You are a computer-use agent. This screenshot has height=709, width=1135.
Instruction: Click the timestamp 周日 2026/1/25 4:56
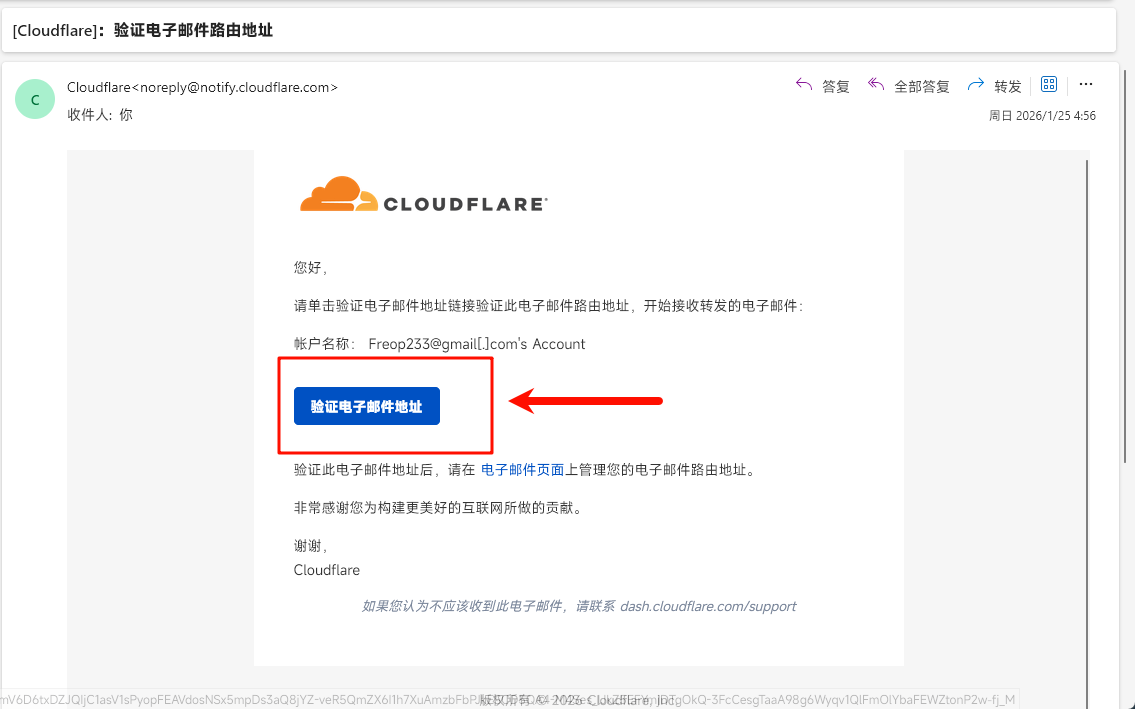pos(1042,116)
